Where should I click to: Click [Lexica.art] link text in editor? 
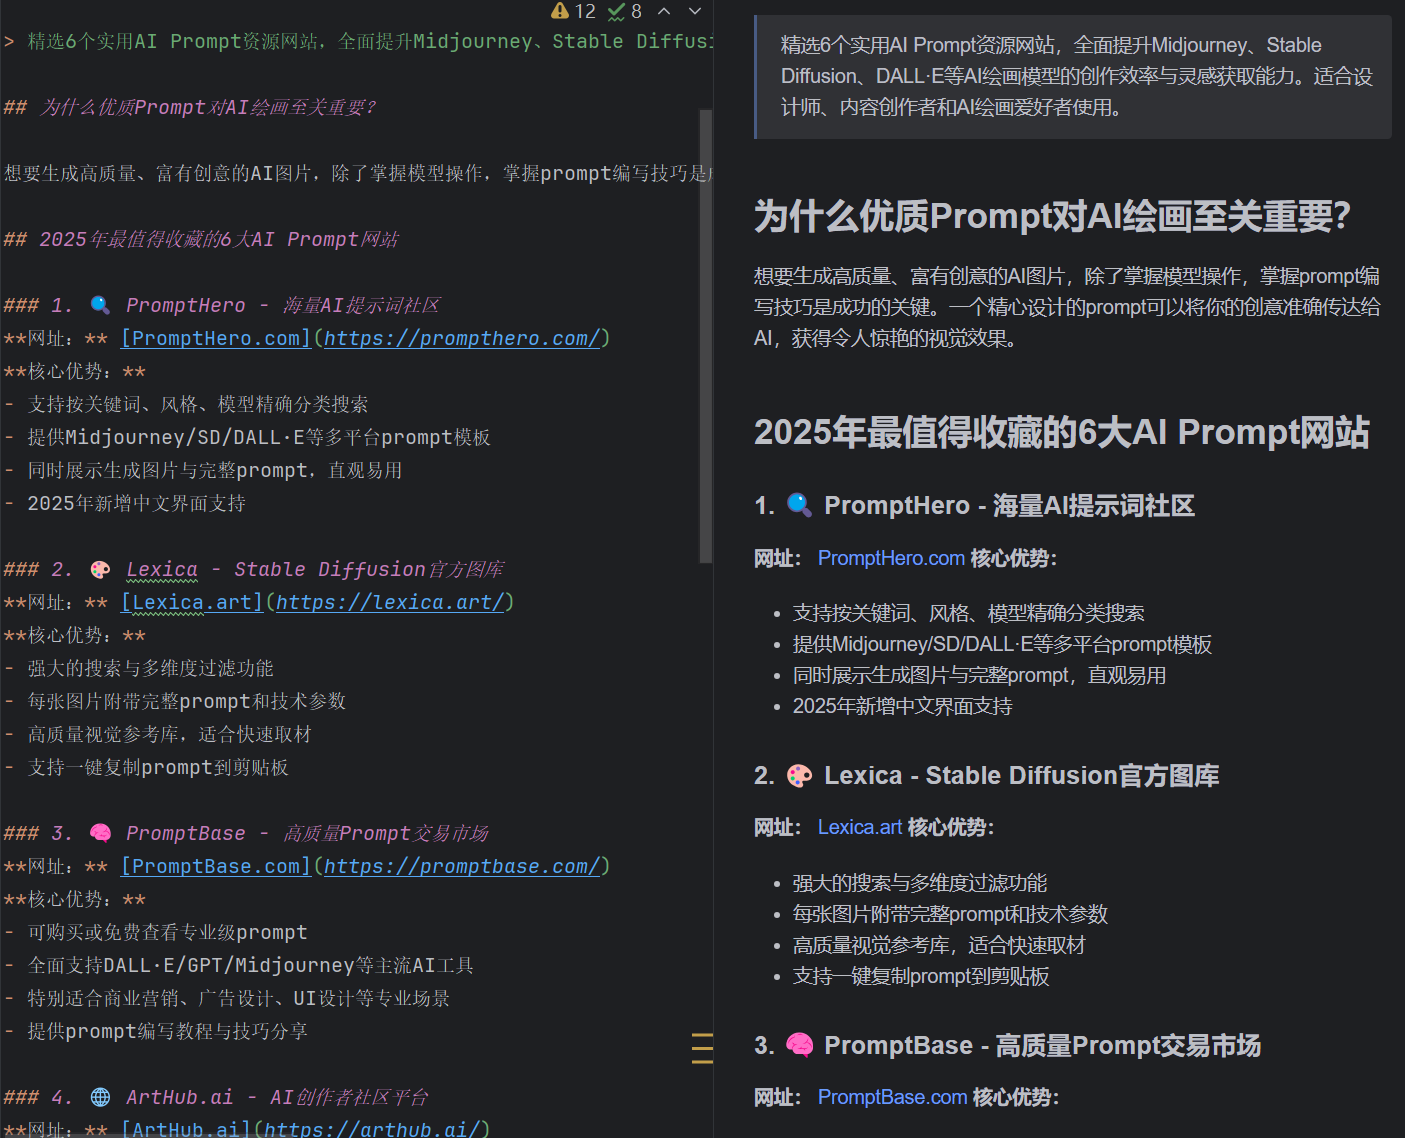(x=192, y=602)
